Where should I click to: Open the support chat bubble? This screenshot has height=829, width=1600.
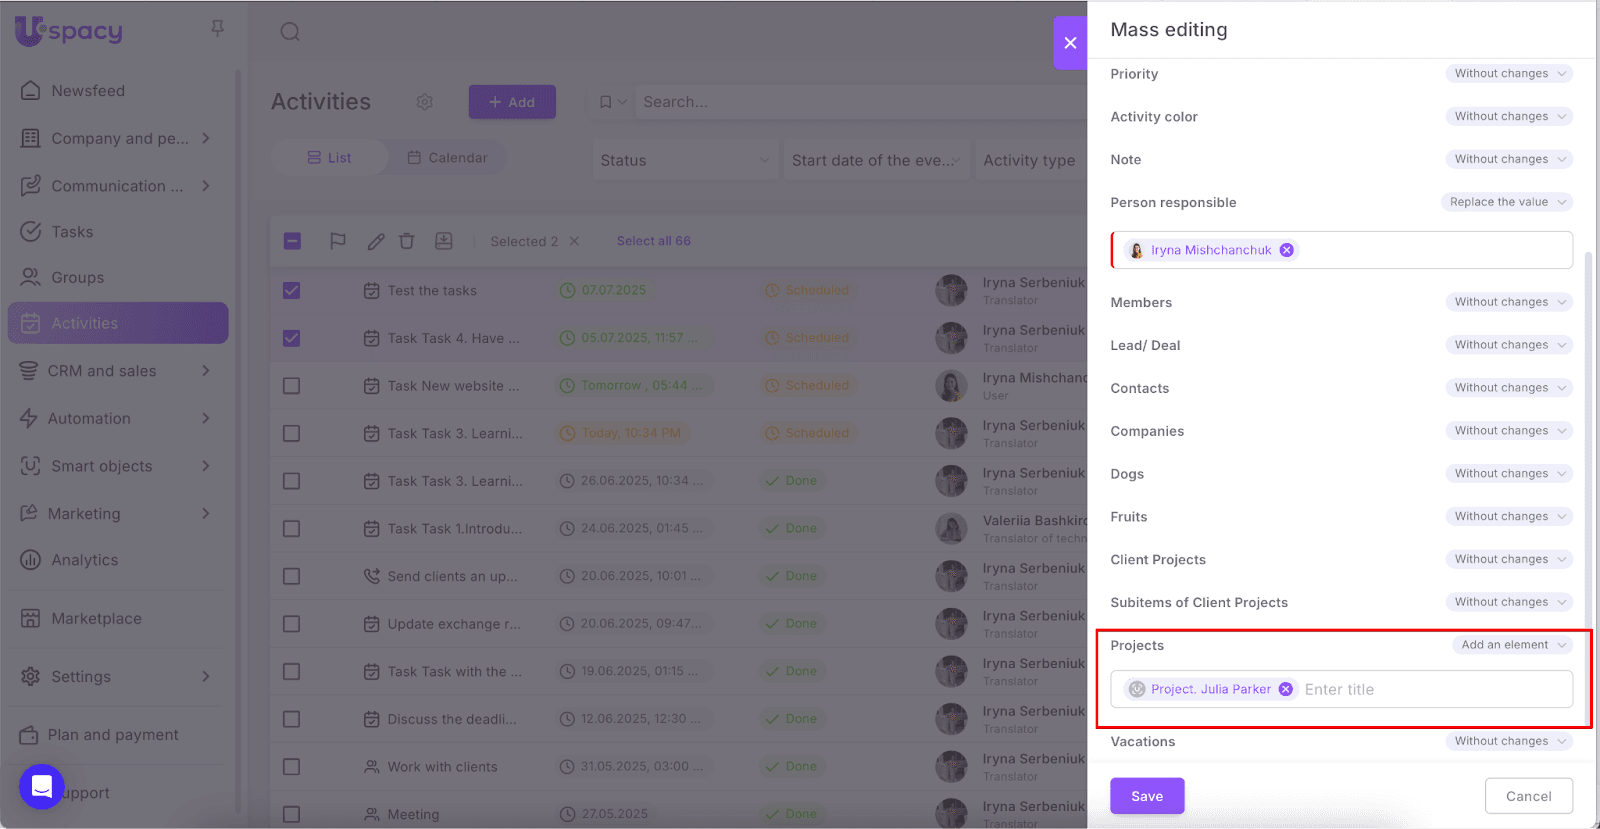click(42, 787)
